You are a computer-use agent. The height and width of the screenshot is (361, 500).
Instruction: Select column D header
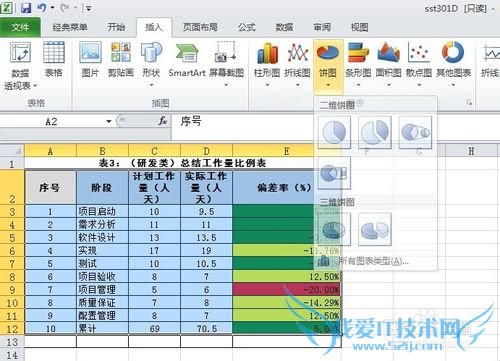[x=206, y=151]
